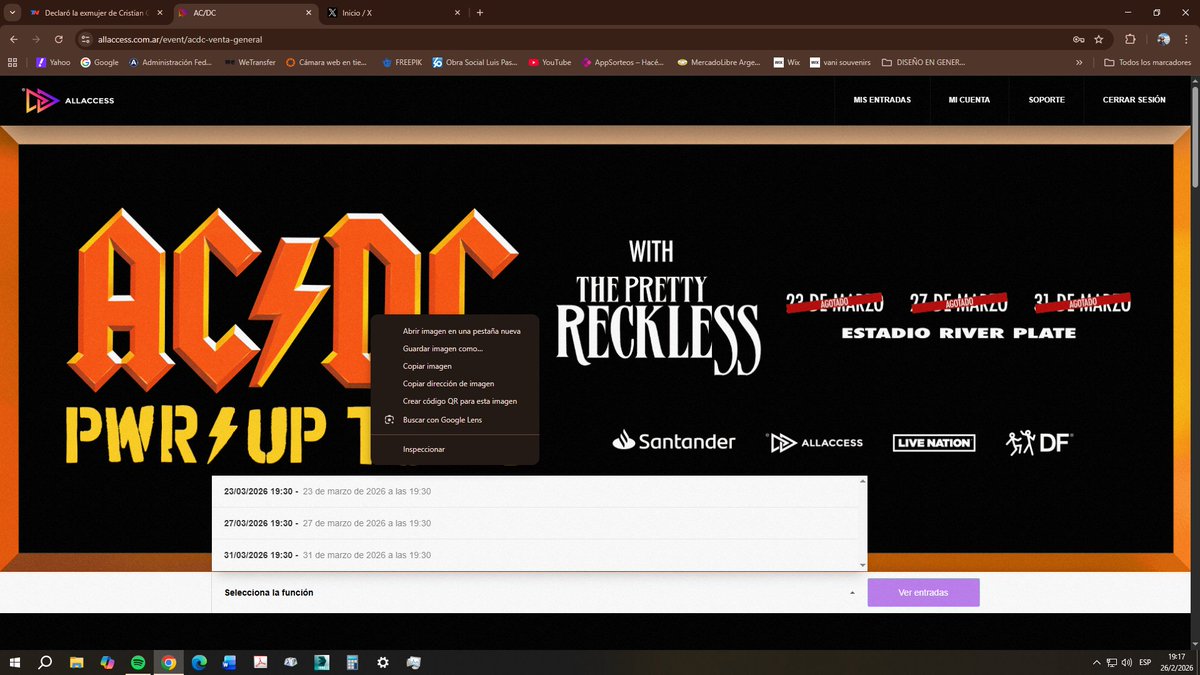
Task: Open the YouTube bookmark
Action: point(550,62)
